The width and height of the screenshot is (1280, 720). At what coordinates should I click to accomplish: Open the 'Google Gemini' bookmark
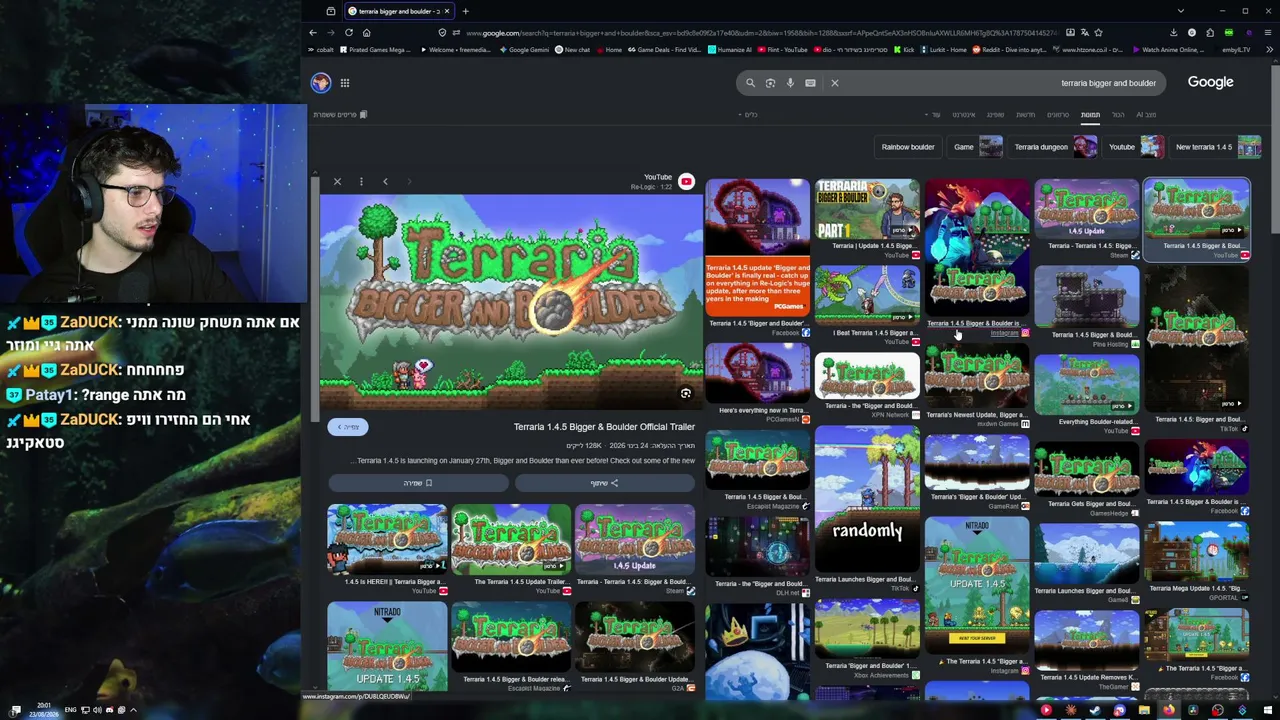[x=524, y=49]
